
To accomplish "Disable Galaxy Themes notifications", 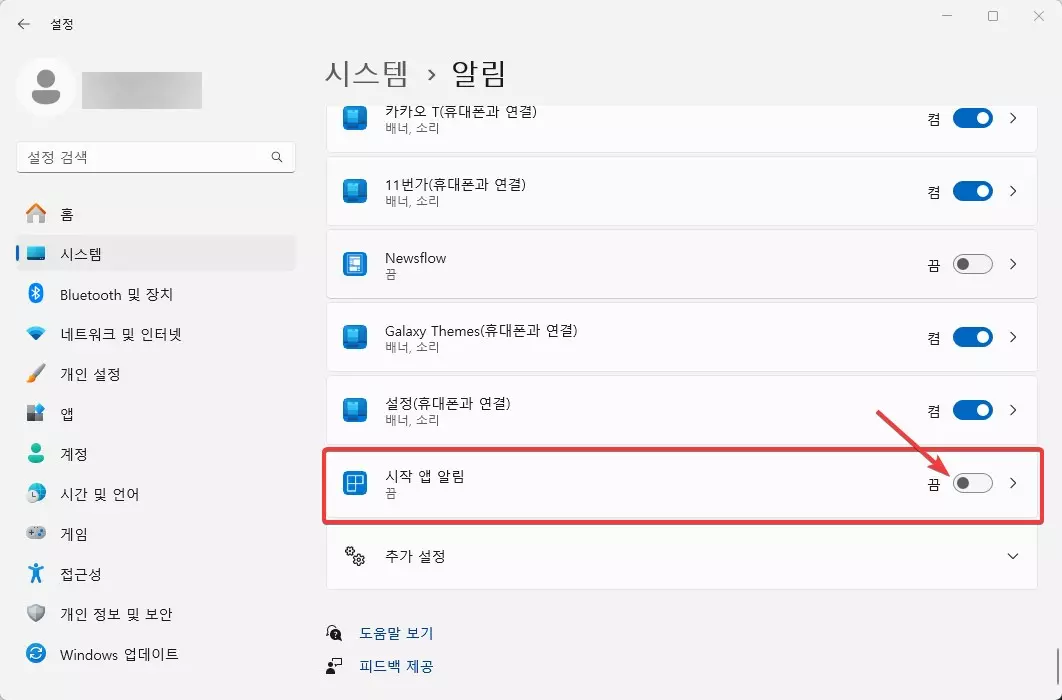I will coord(970,337).
